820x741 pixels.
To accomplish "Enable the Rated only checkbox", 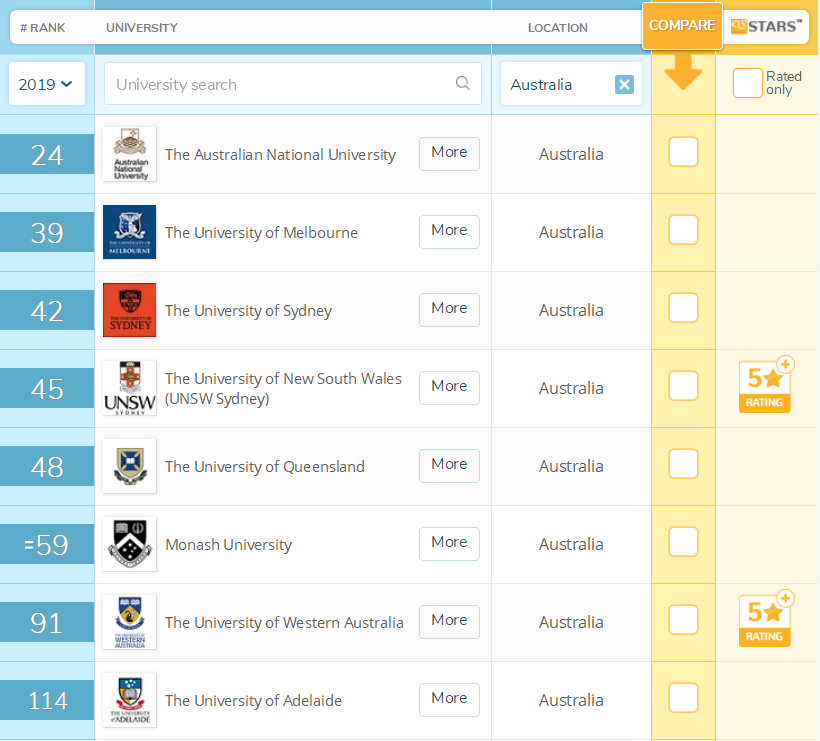I will (x=747, y=83).
